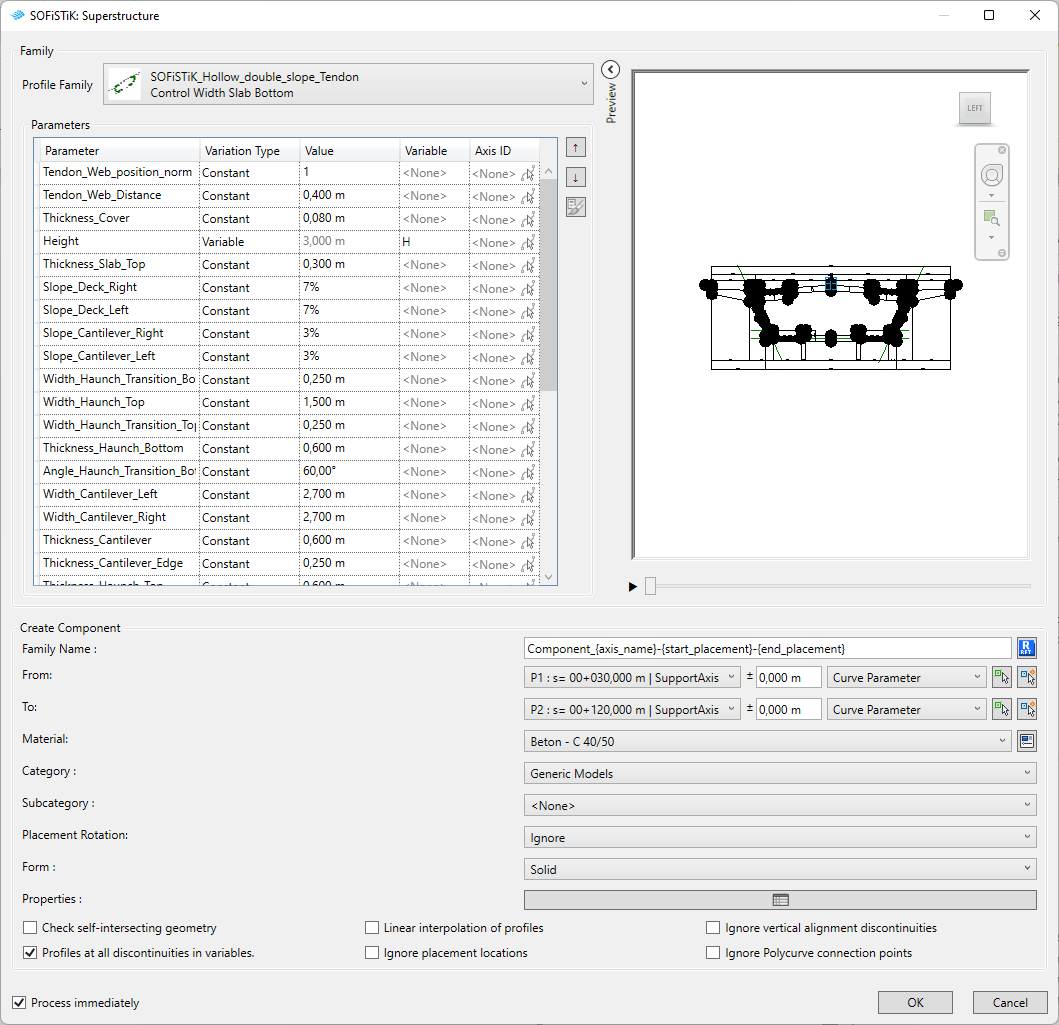The height and width of the screenshot is (1025, 1059).
Task: Pick To point icon at row end
Action: coord(1027,709)
